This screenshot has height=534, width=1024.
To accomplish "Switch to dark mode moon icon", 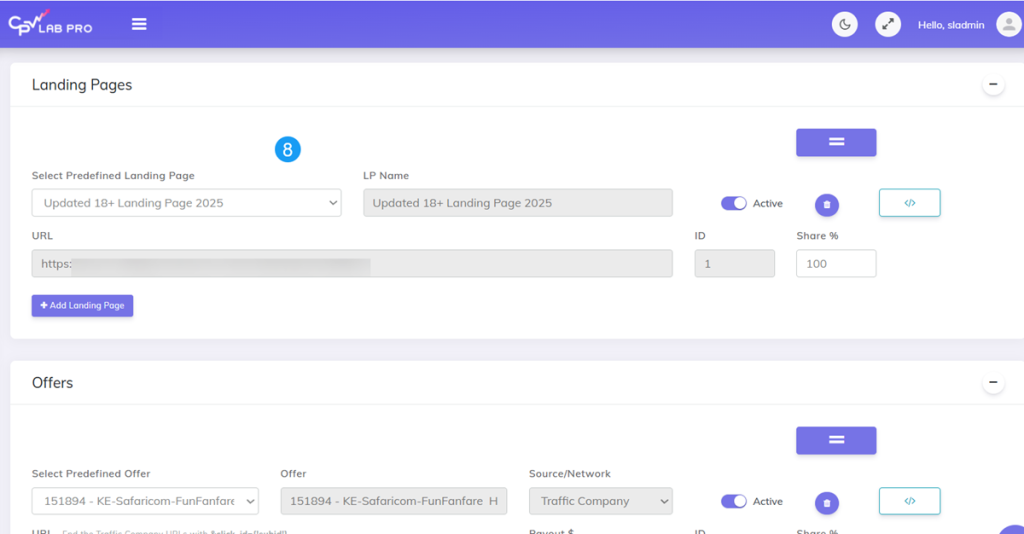I will pos(844,25).
